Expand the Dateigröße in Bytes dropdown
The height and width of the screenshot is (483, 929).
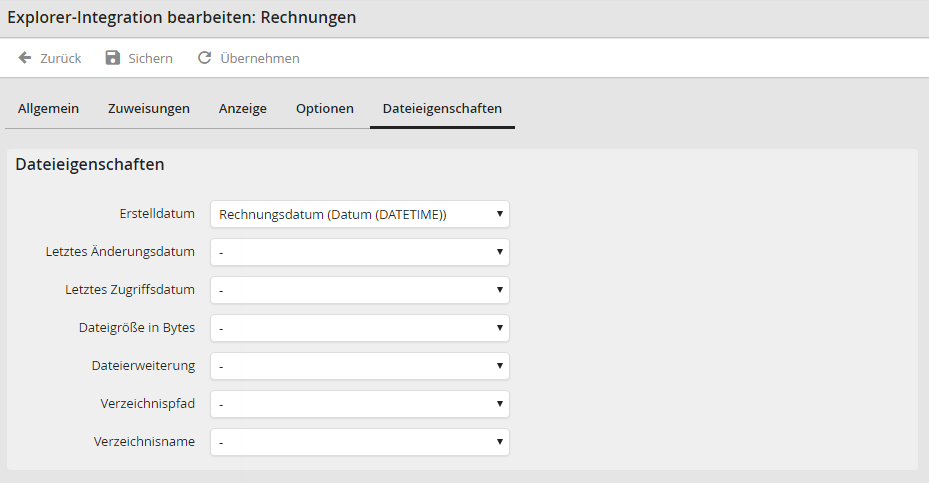[359, 328]
